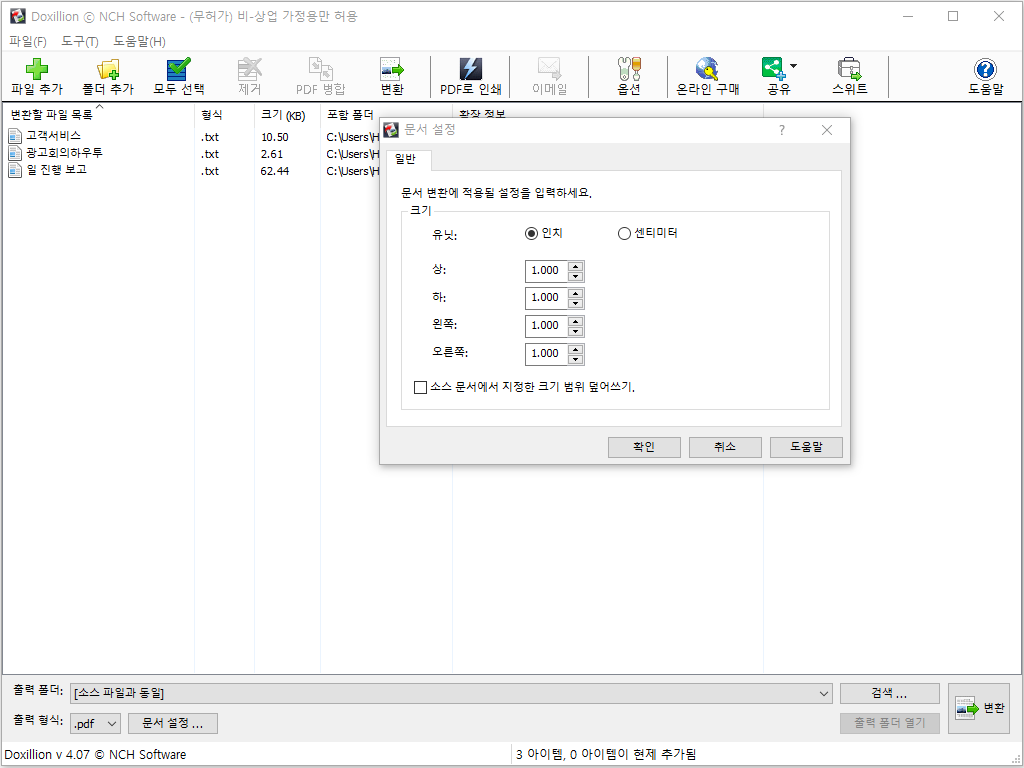Click the dialog's question mark help icon
The width and height of the screenshot is (1024, 768).
(x=782, y=130)
